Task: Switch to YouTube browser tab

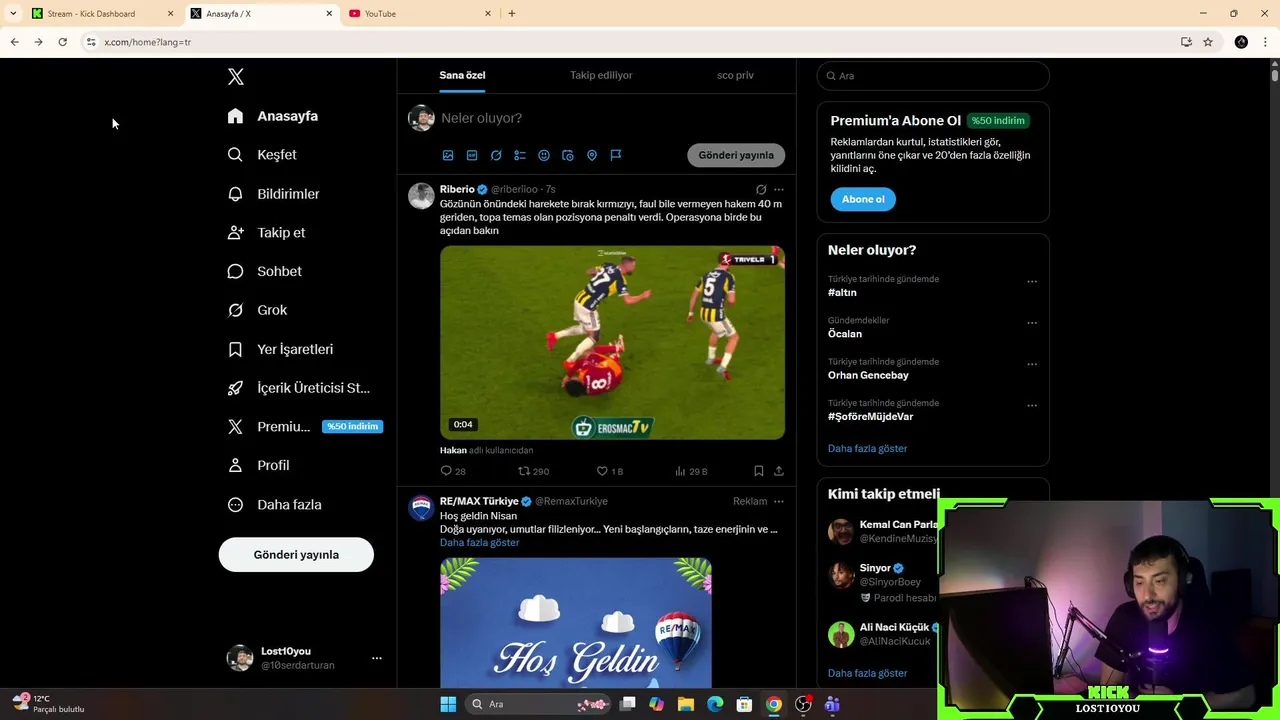Action: (420, 14)
